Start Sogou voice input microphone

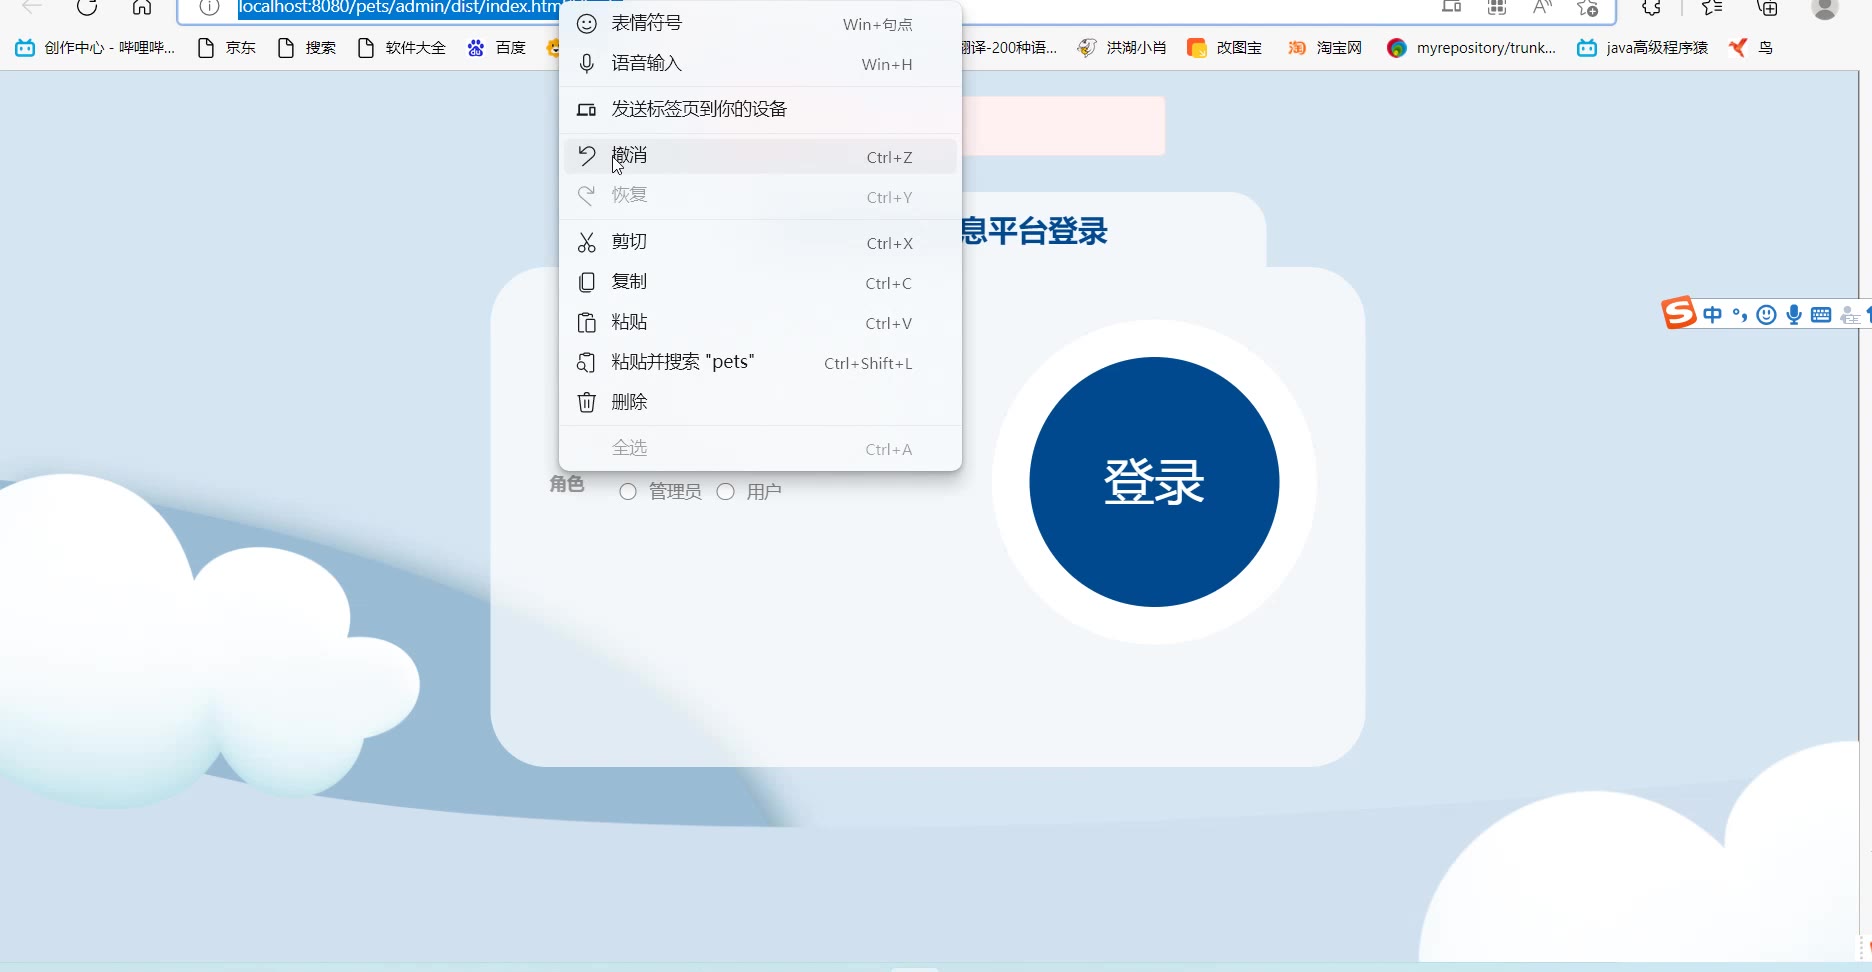(x=1794, y=315)
